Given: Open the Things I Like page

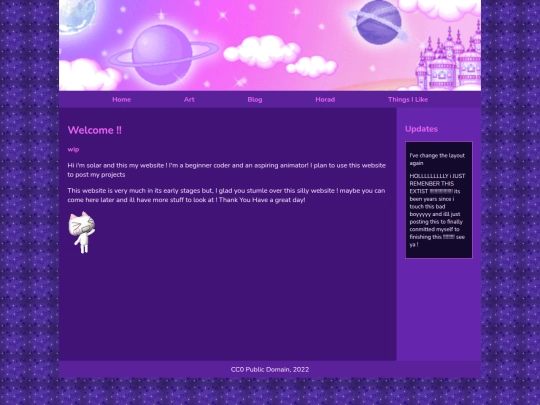Looking at the screenshot, I should pyautogui.click(x=408, y=100).
